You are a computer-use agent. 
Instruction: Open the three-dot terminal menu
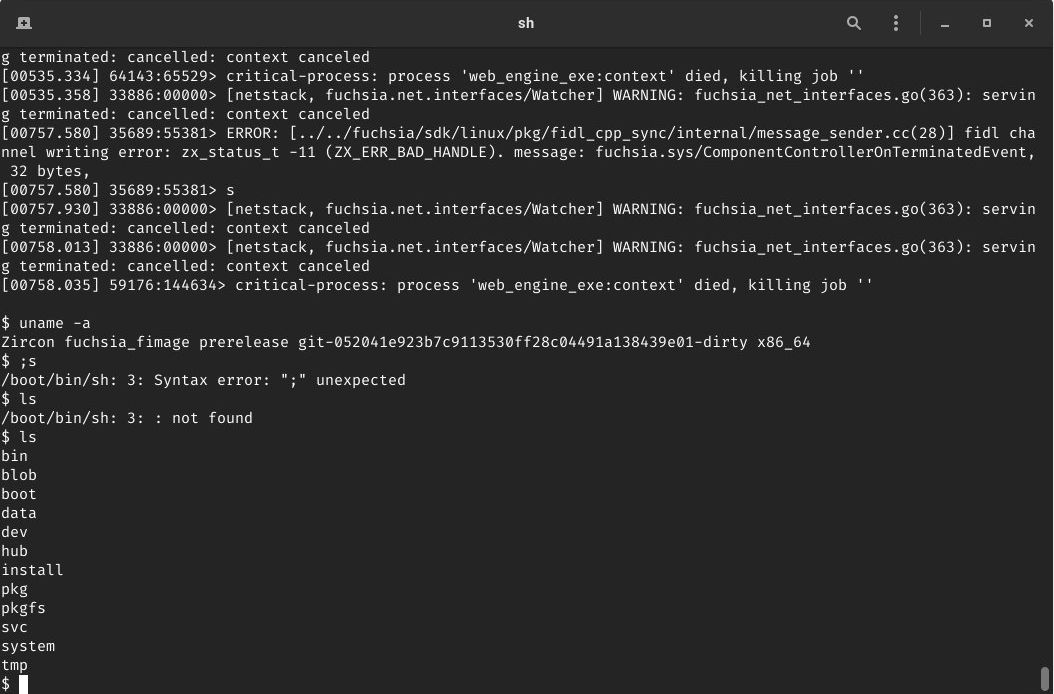[x=895, y=23]
